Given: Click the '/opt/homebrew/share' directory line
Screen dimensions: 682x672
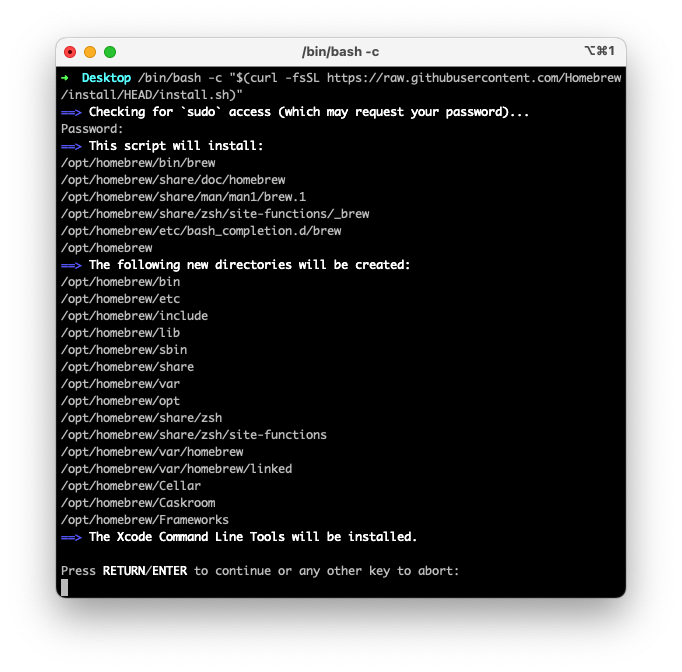Looking at the screenshot, I should click(127, 367).
